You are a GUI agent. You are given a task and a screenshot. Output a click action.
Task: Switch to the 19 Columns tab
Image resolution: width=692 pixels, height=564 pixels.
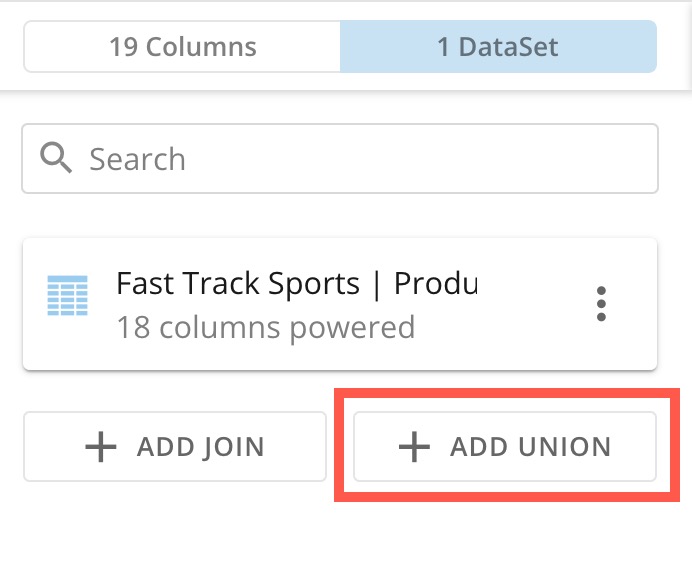coord(182,47)
